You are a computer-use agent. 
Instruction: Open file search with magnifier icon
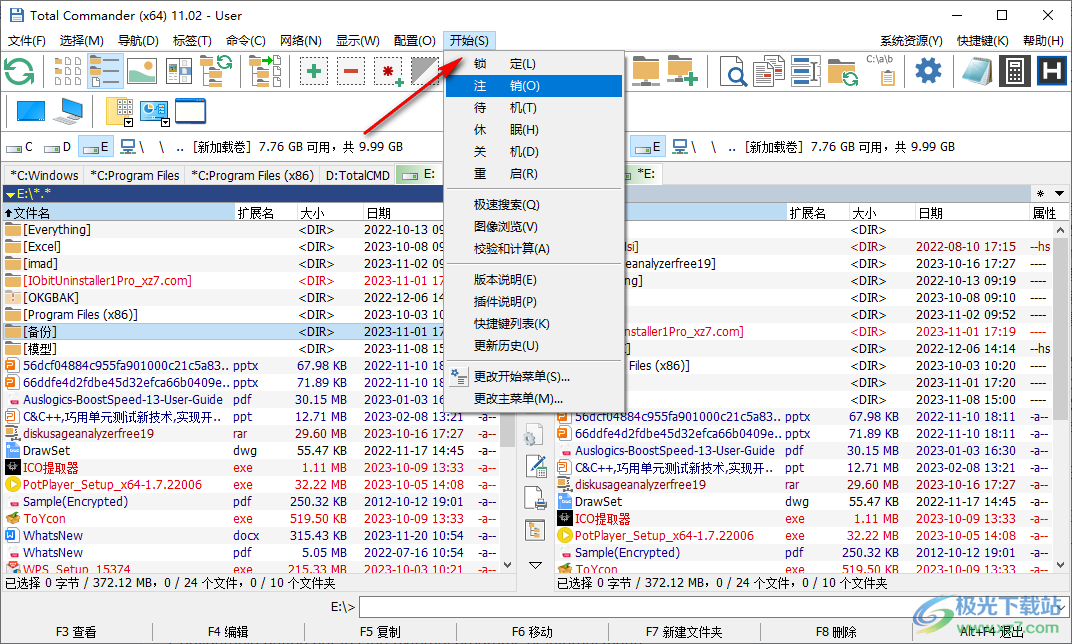[x=732, y=71]
